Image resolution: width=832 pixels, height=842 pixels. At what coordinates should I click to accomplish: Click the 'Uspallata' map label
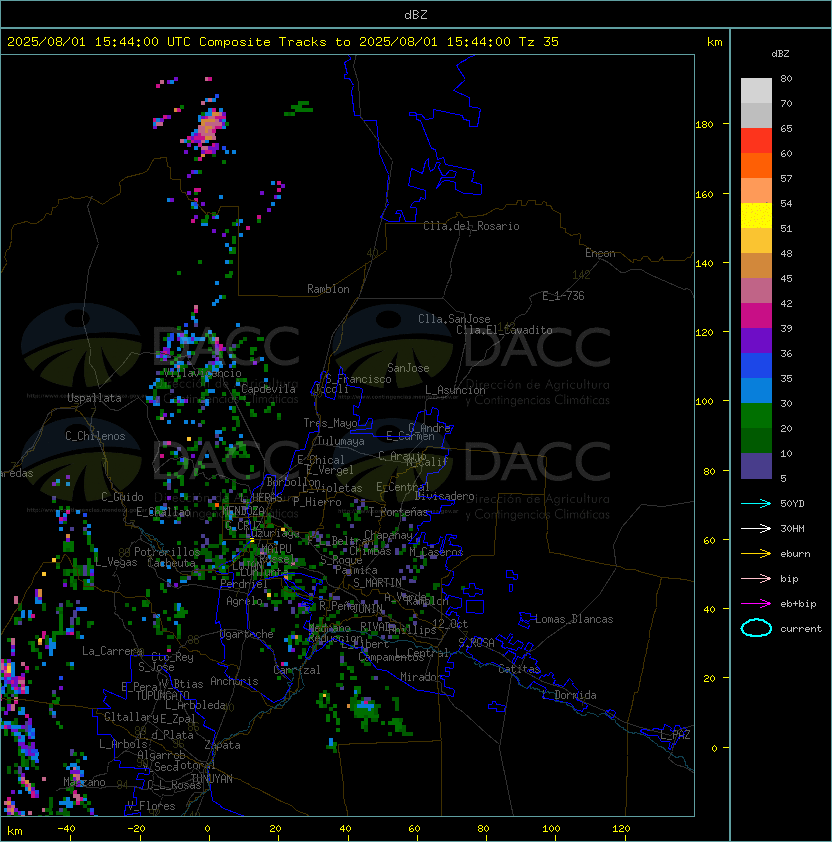click(94, 398)
